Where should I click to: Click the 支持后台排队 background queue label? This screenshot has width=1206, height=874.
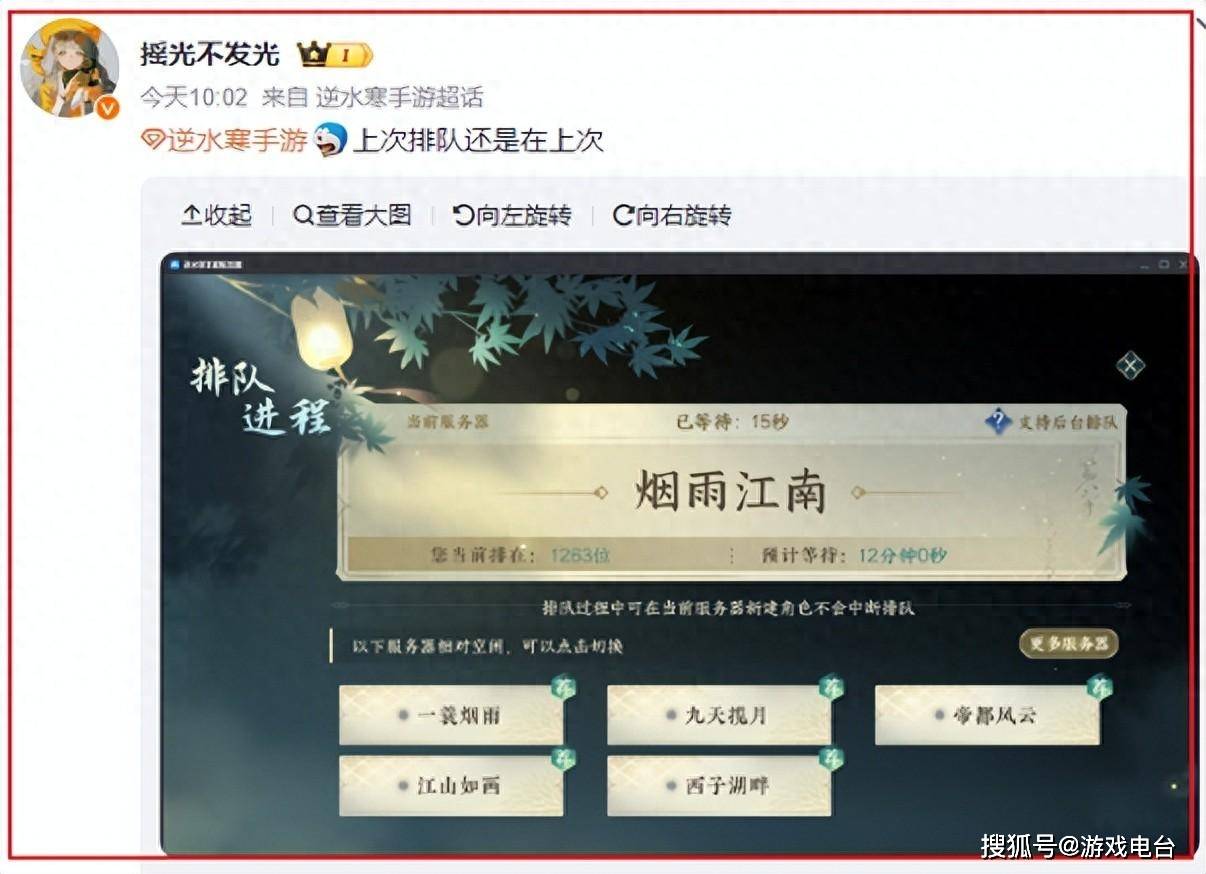(x=1068, y=422)
